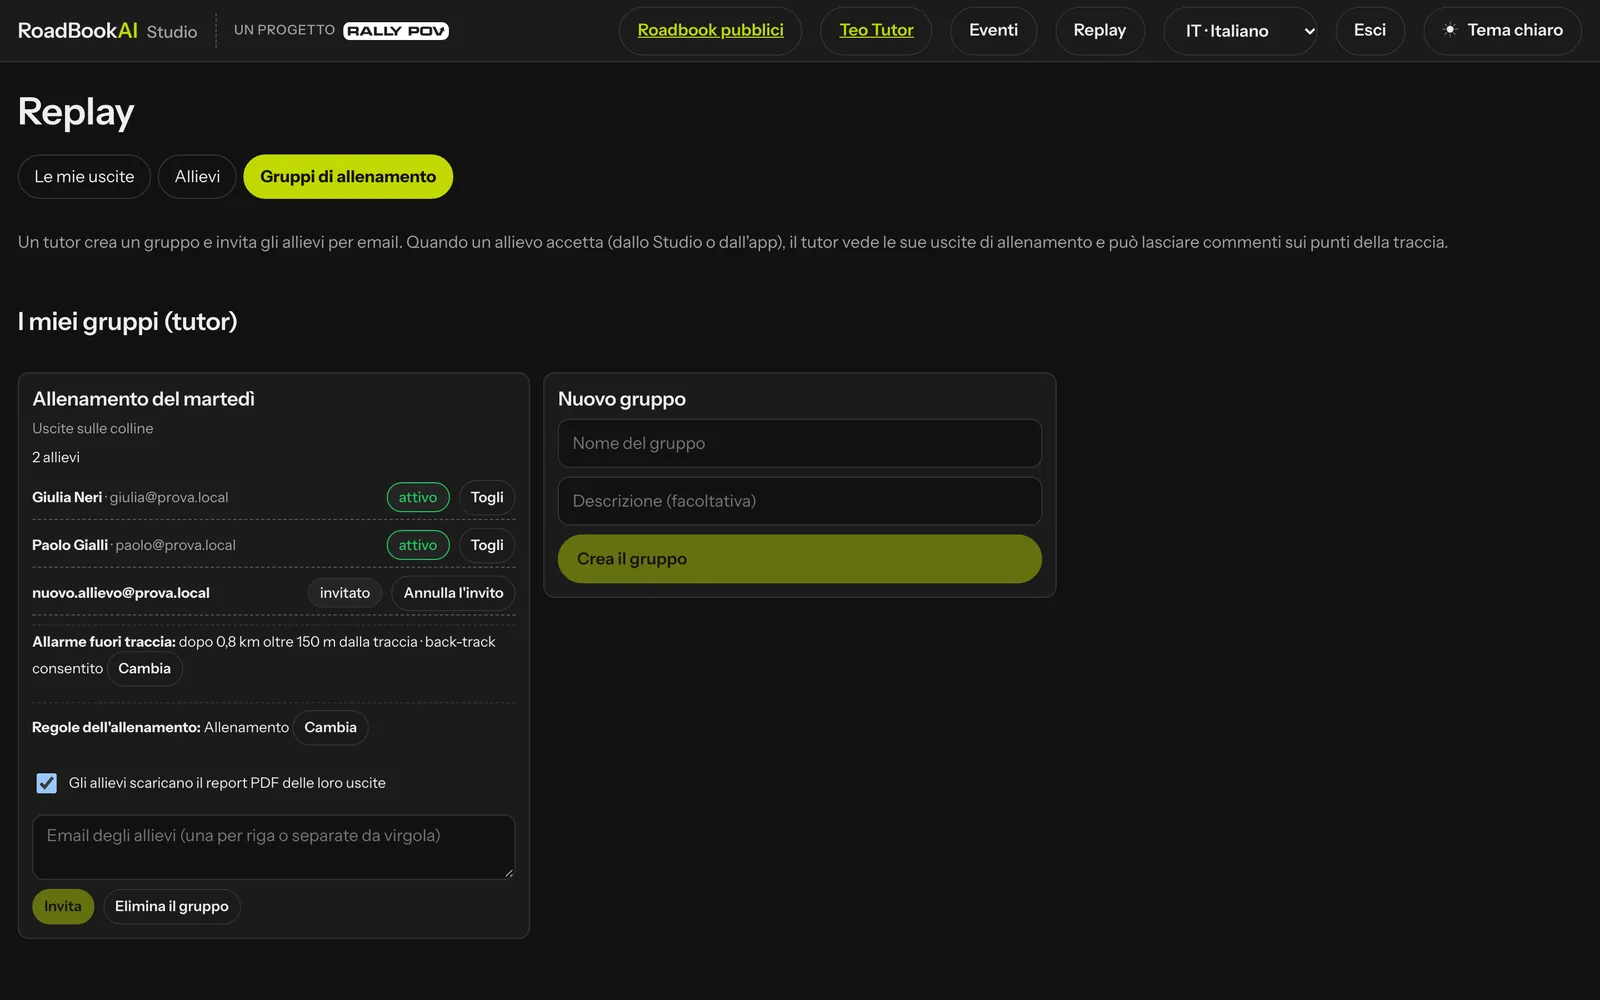The image size is (1600, 1000).
Task: Click the attivo badge for Paolo Gialli
Action: tap(418, 545)
